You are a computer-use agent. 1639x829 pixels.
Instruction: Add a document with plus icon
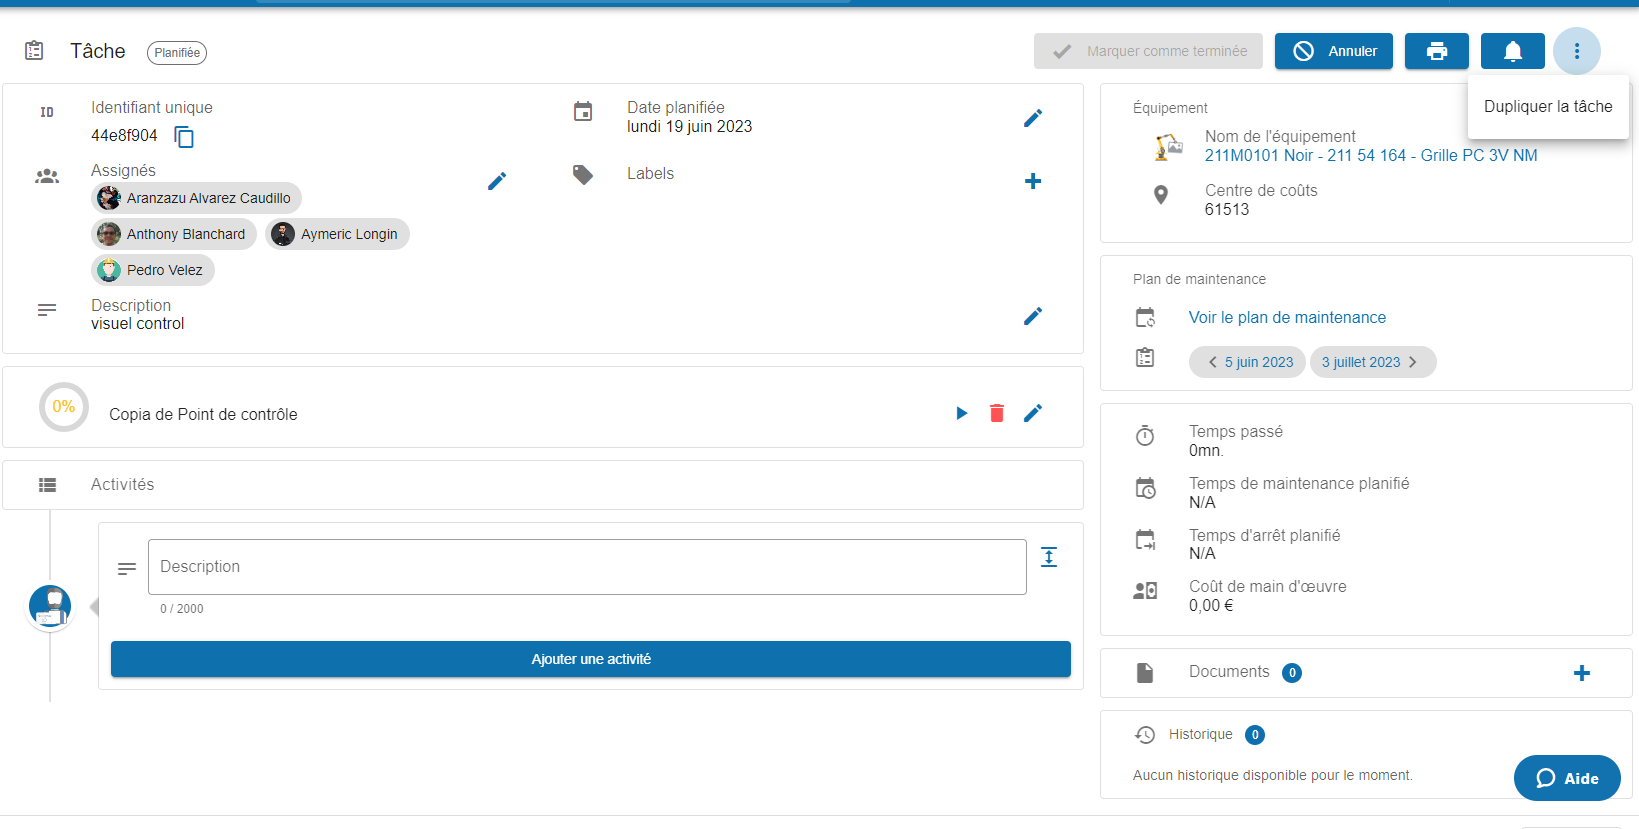(x=1581, y=673)
